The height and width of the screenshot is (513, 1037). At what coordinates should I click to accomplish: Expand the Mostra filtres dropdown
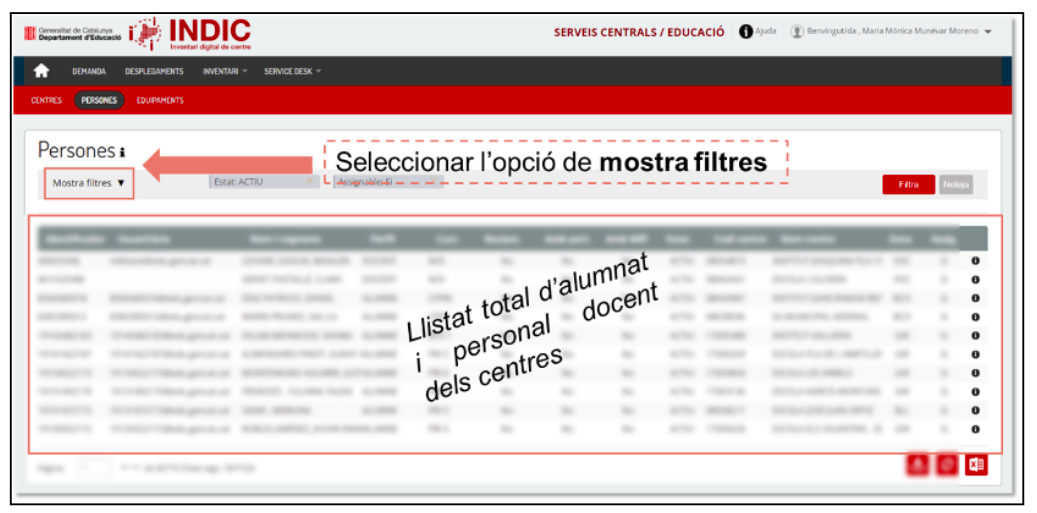pos(89,184)
